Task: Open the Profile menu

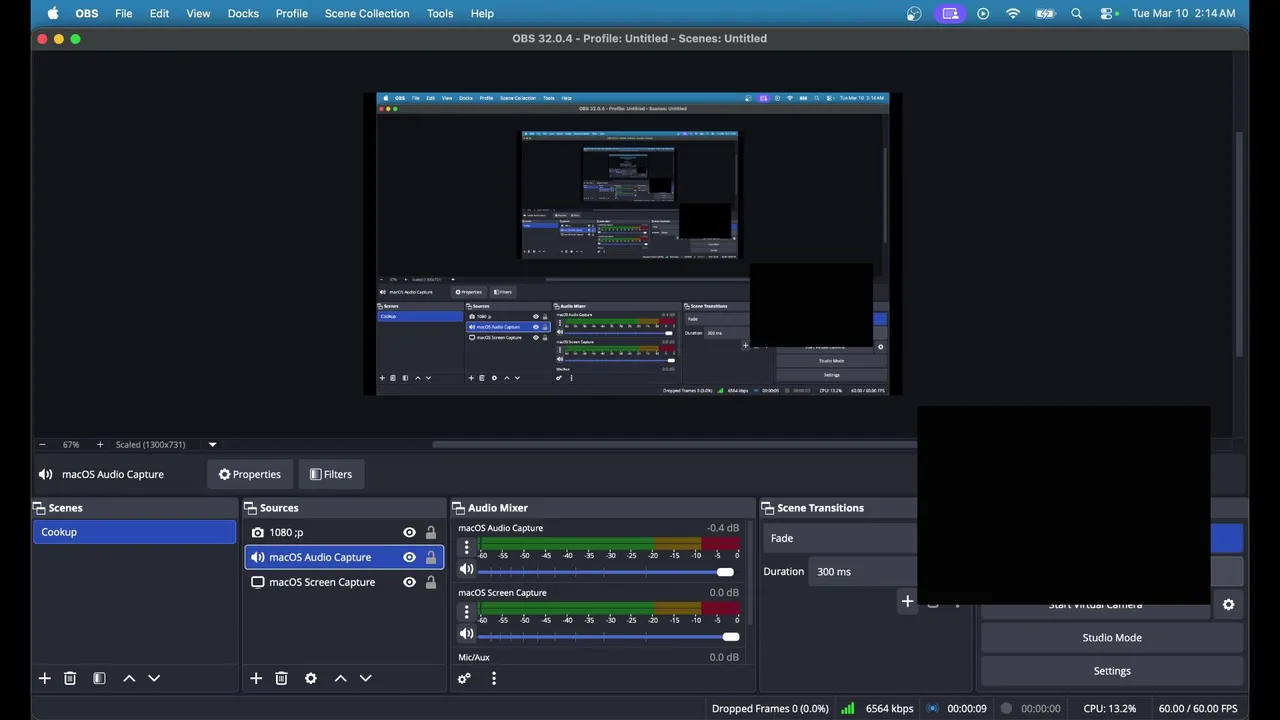Action: (292, 13)
